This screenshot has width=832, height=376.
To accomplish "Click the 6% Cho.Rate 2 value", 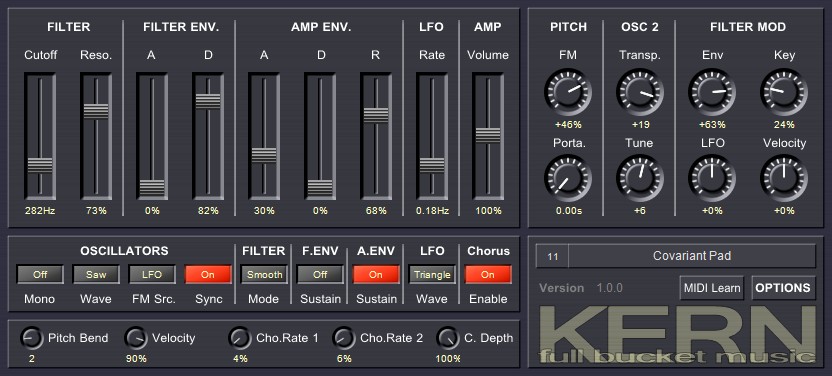I will coord(344,358).
